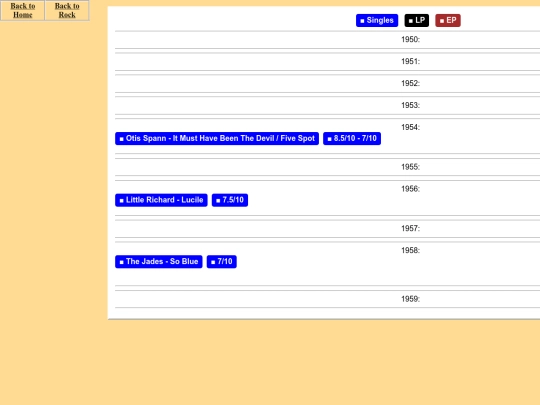Image resolution: width=540 pixels, height=405 pixels.
Task: Select the red EP tag
Action: tap(448, 20)
